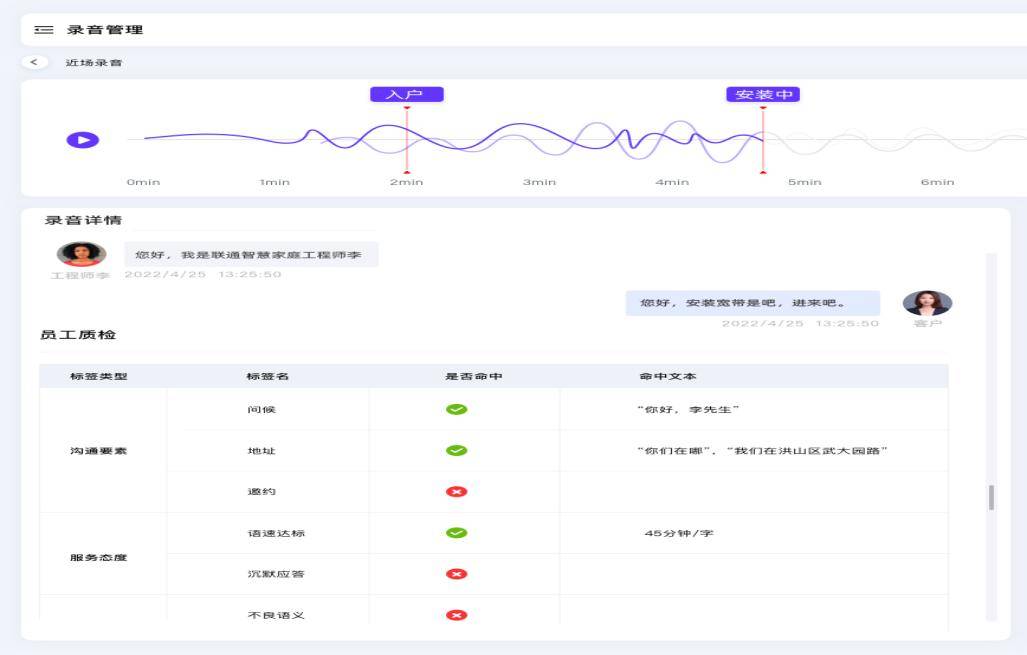Click the 标签名 column header
Screen dimensions: 1027x655
coord(268,377)
